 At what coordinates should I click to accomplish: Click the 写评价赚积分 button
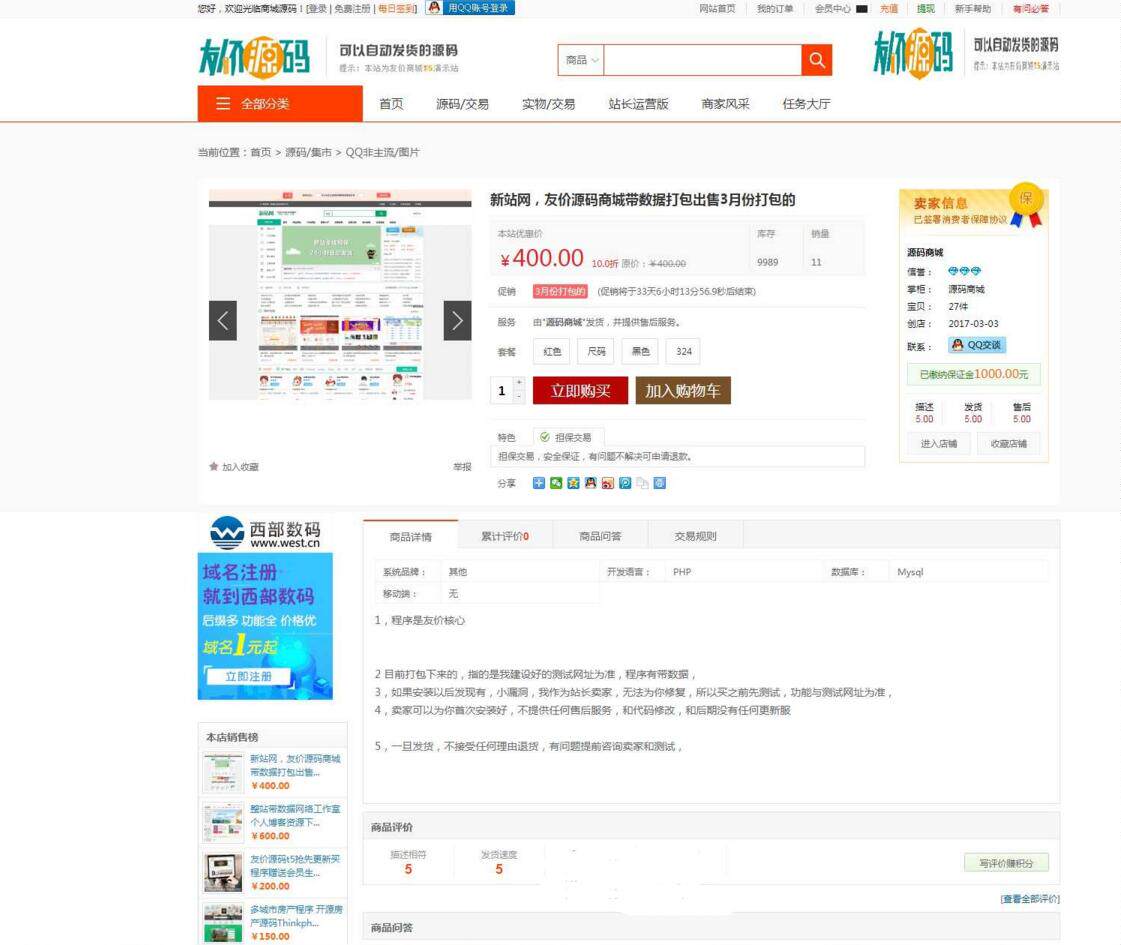(x=1006, y=863)
